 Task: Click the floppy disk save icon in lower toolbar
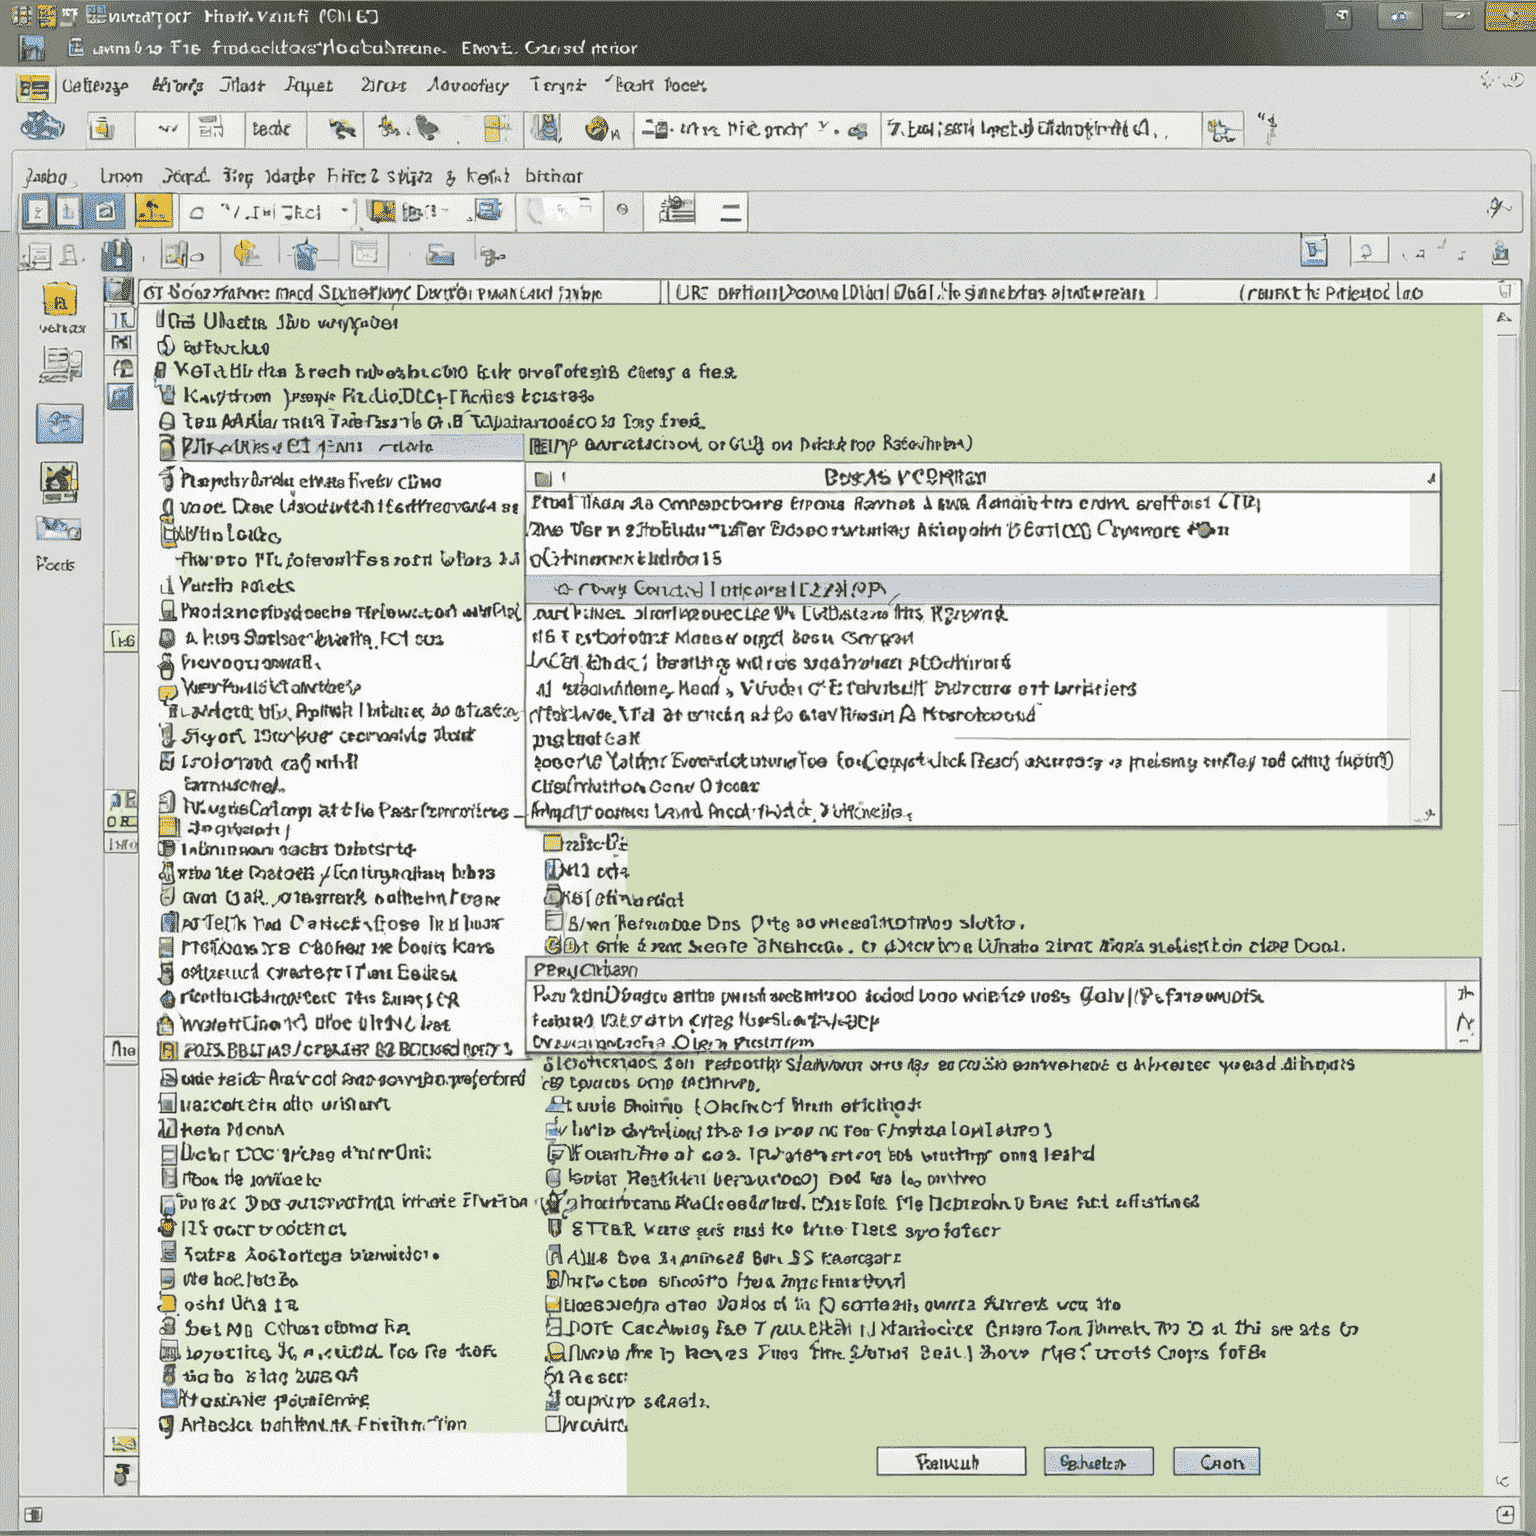[116, 256]
